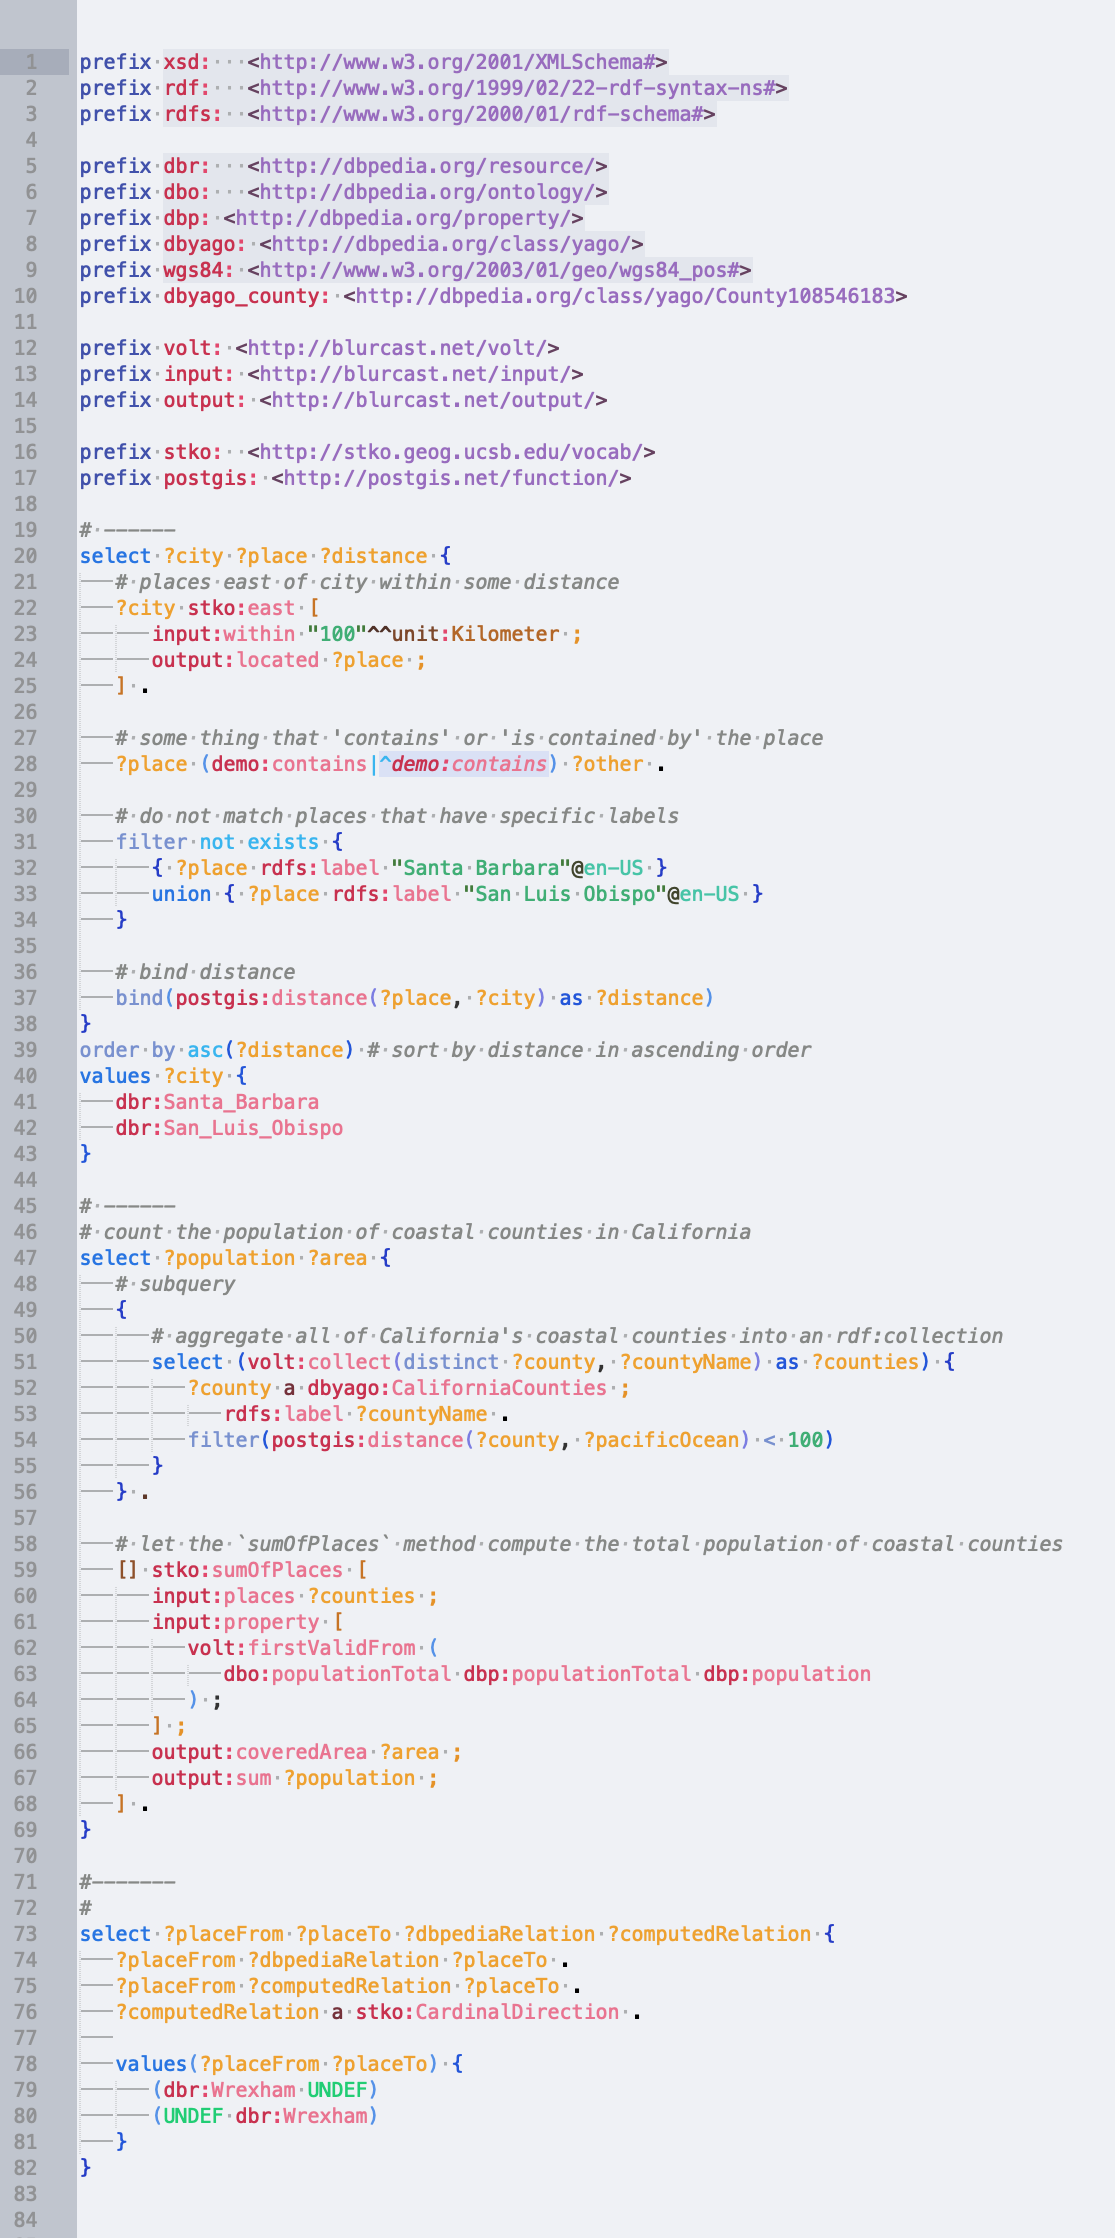Click the 'select' keyword on line 20
This screenshot has width=1115, height=2238.
click(115, 556)
